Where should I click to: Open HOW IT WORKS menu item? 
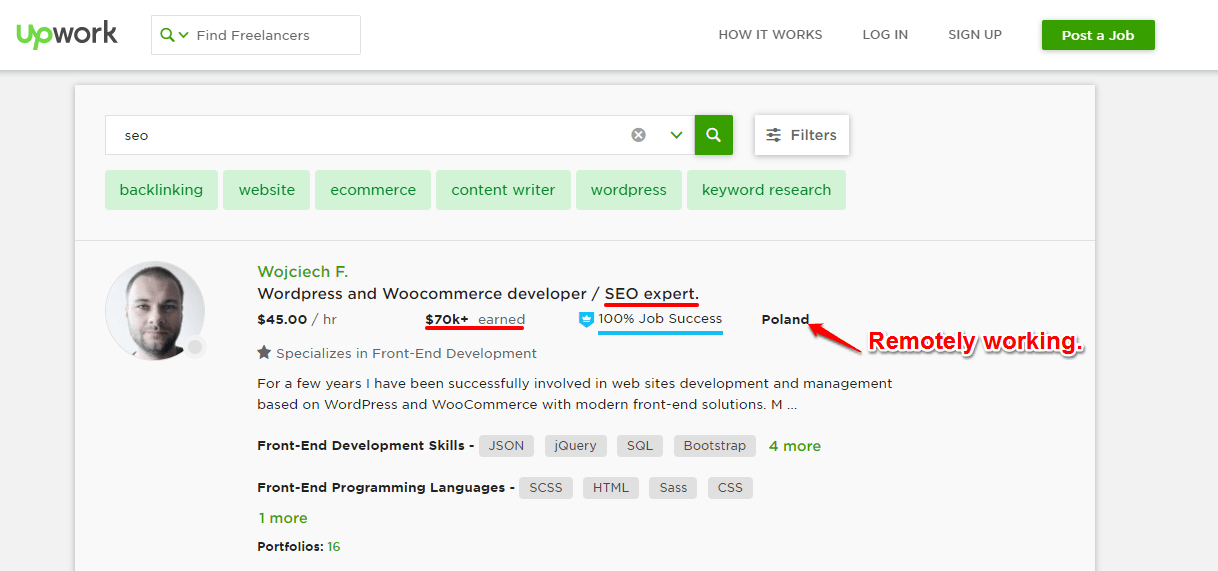[x=770, y=35]
